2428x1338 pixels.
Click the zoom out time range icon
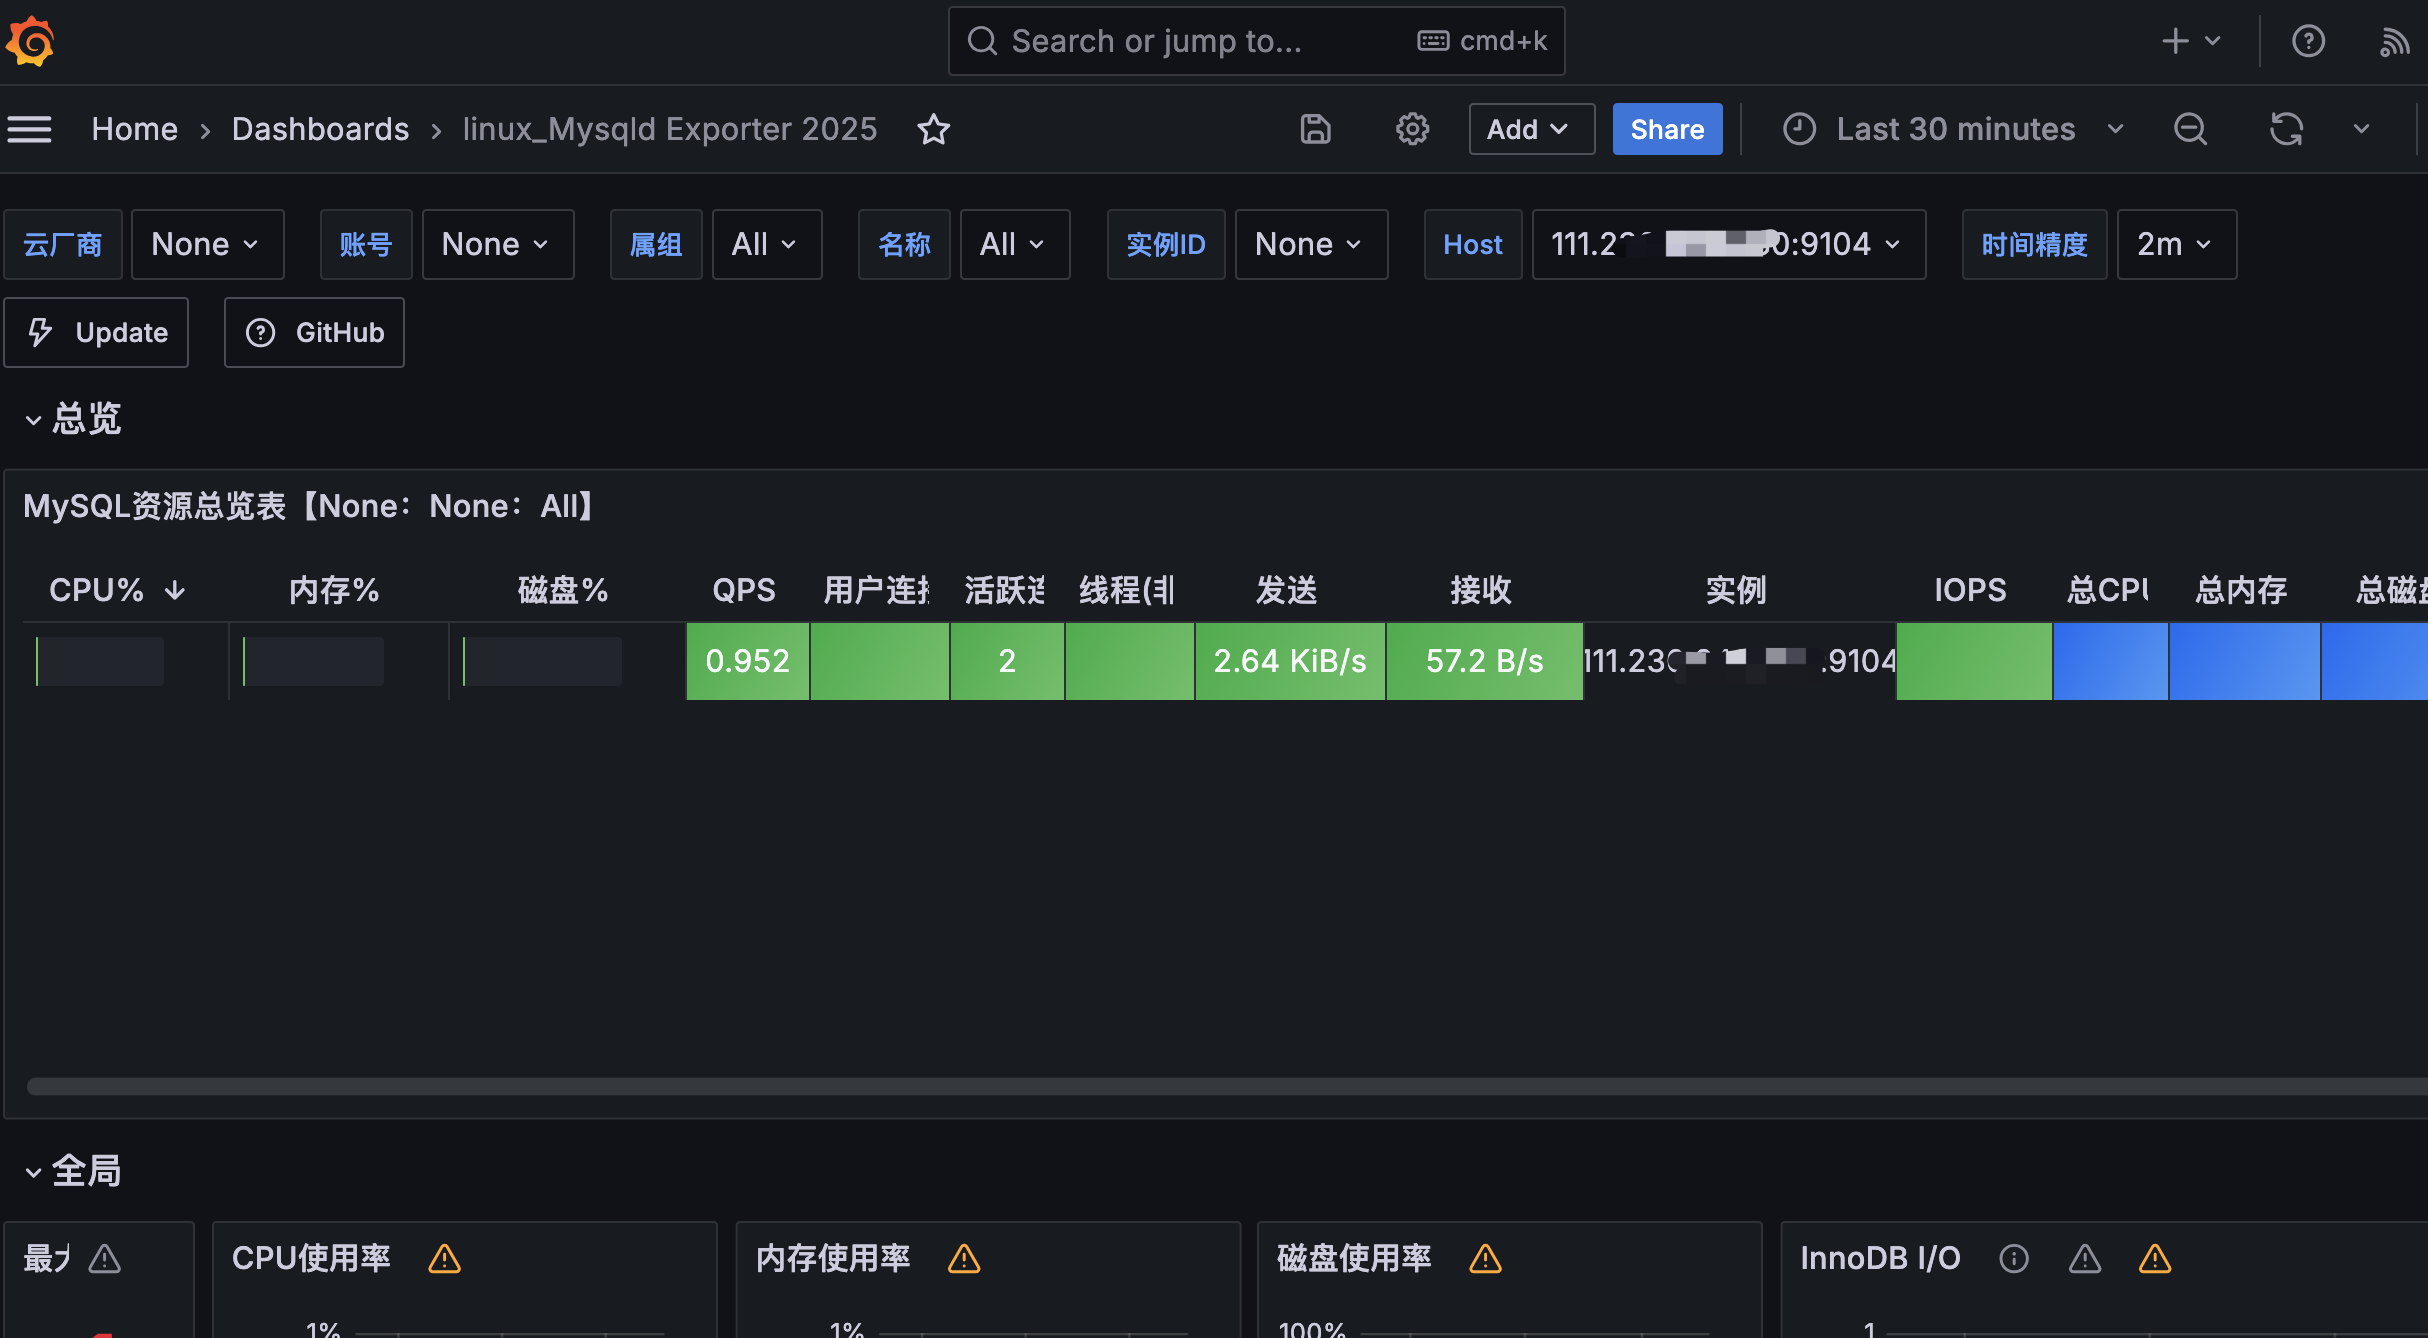click(x=2190, y=129)
